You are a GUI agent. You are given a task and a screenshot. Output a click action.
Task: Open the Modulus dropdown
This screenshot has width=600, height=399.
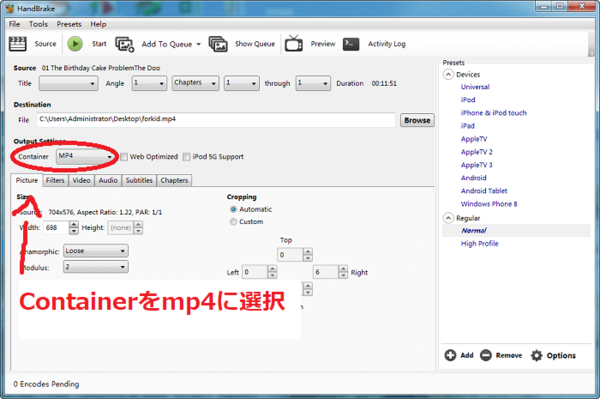(x=96, y=267)
